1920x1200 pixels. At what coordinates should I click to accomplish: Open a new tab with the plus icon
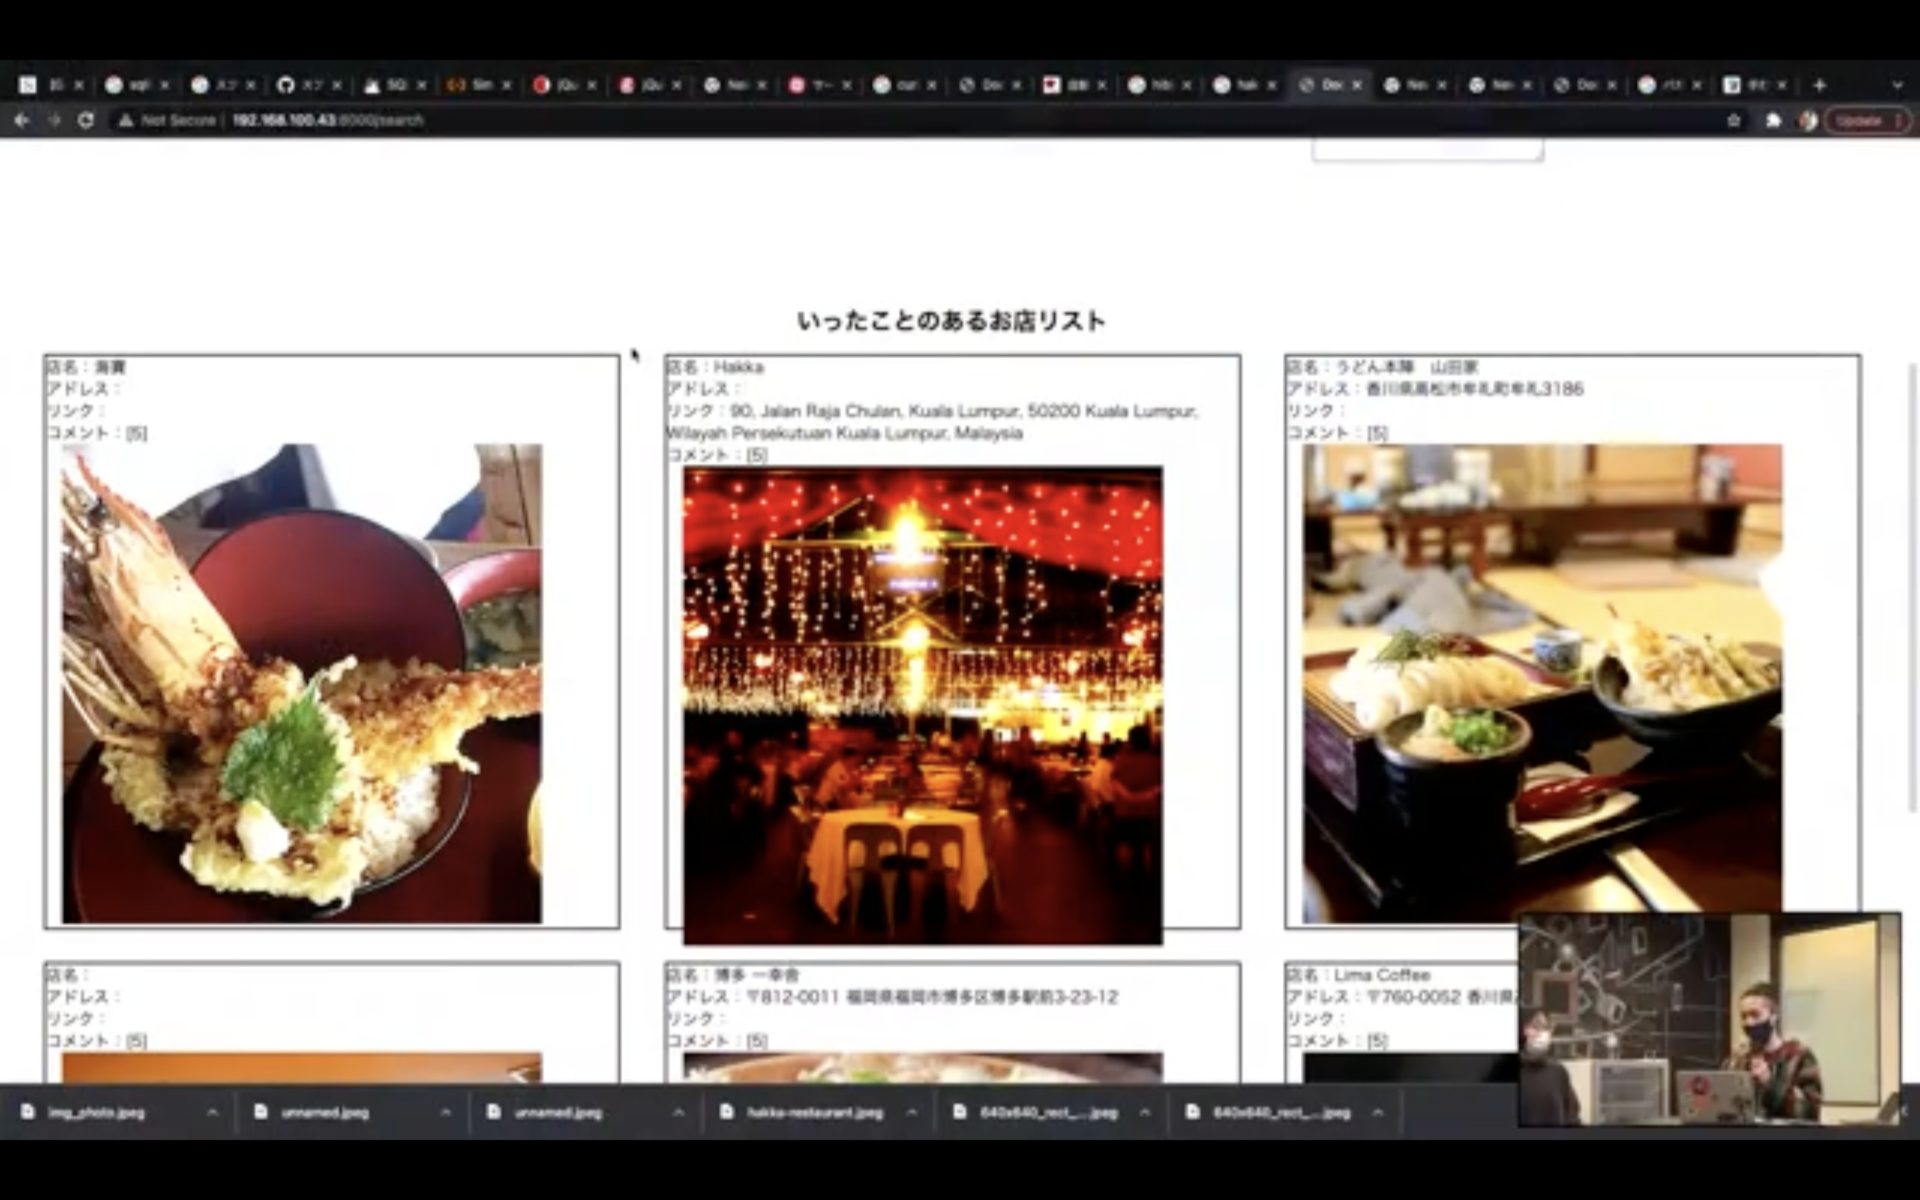[x=1819, y=85]
